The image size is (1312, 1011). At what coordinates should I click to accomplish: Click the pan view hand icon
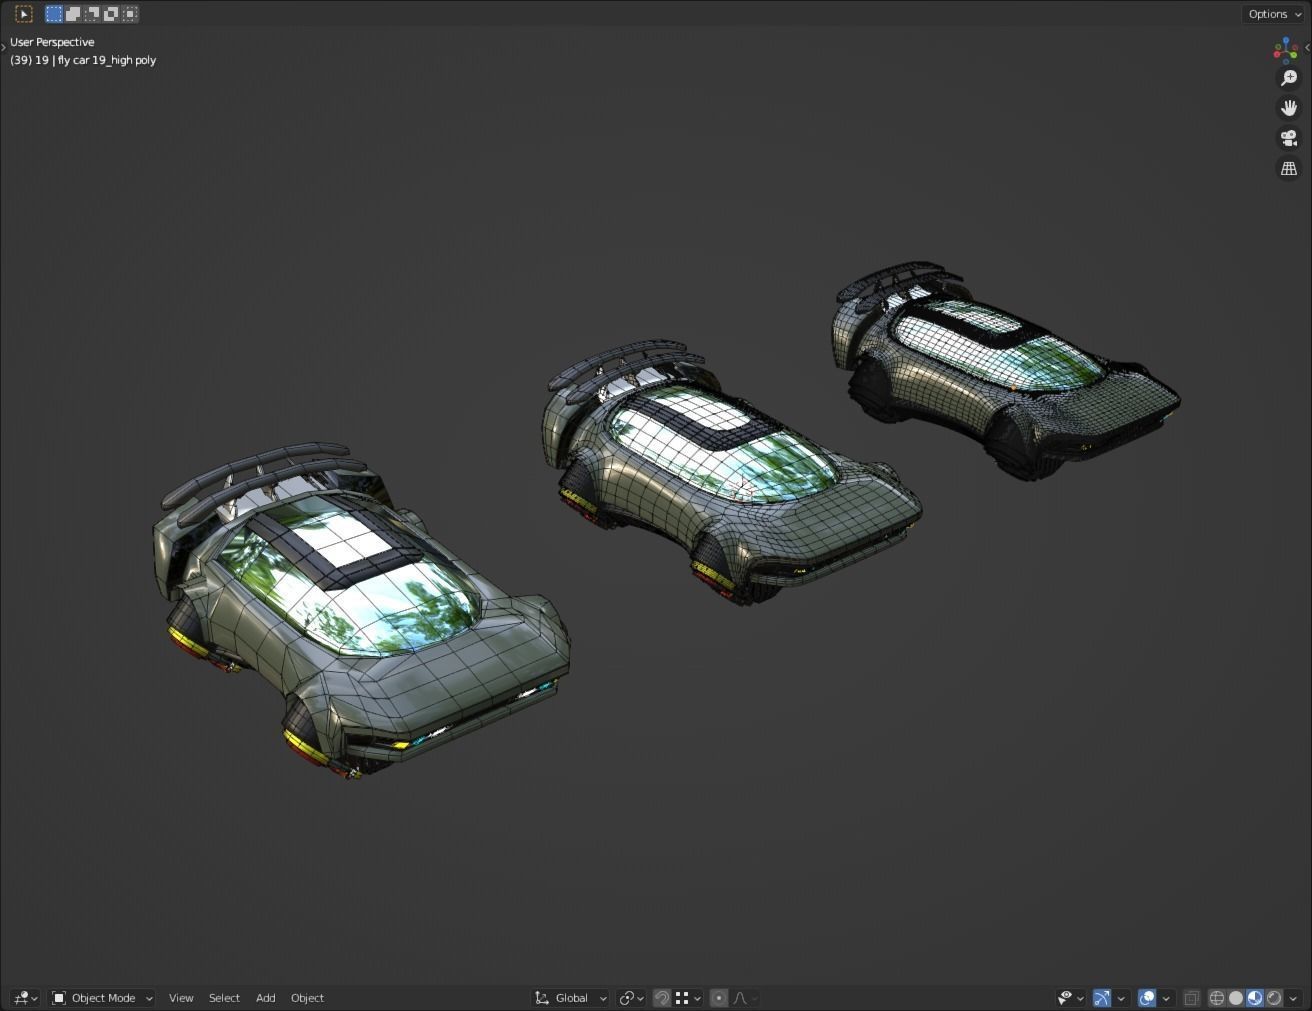click(1289, 108)
